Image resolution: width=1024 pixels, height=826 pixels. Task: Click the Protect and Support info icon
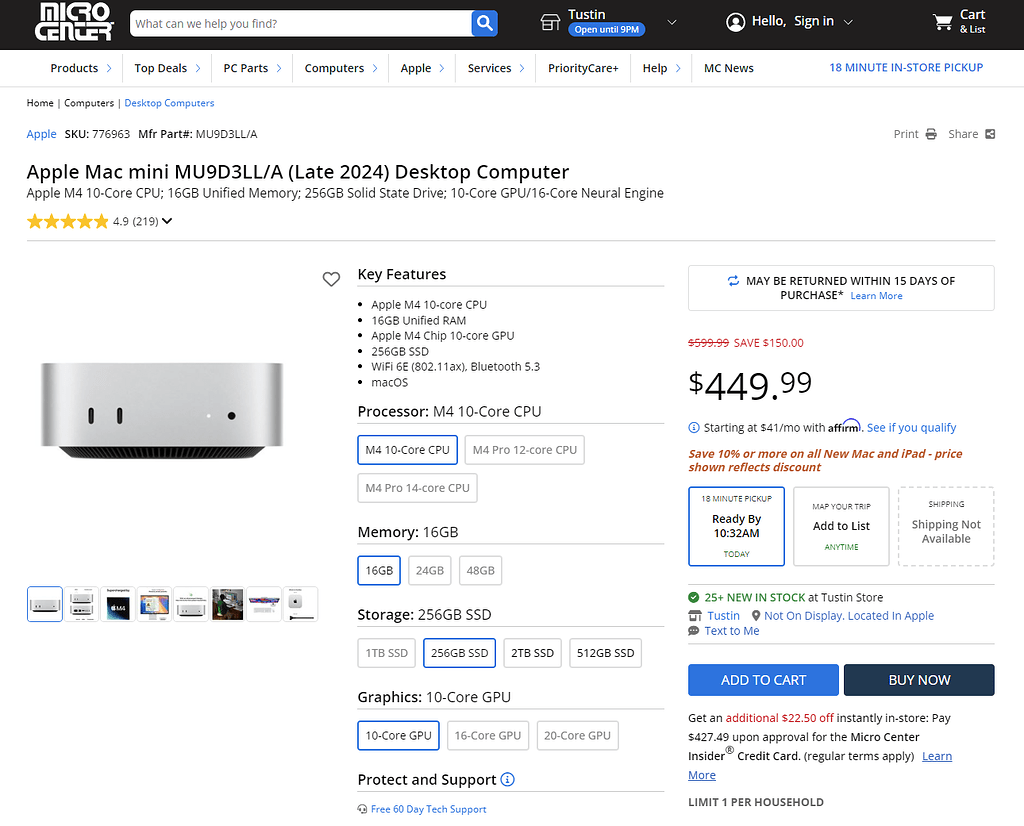[x=507, y=780]
